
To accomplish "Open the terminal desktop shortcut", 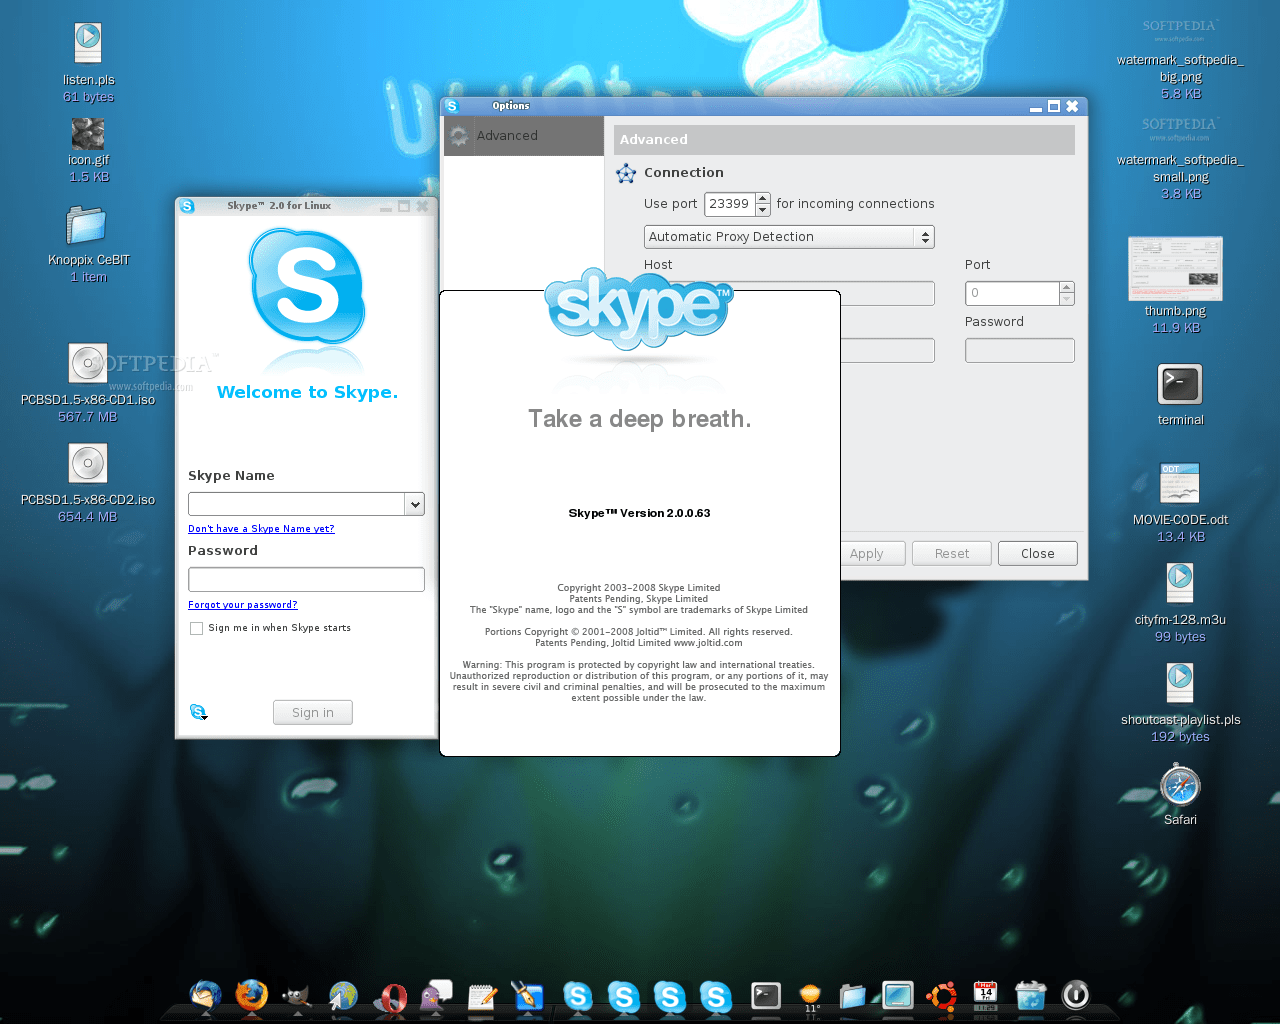I will [x=1180, y=385].
